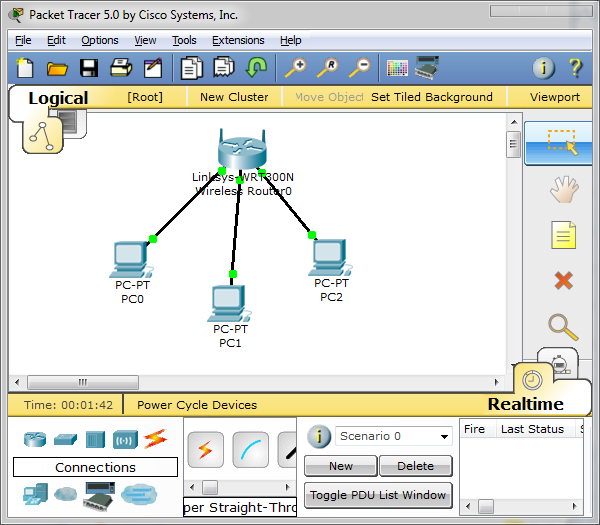The height and width of the screenshot is (525, 600).
Task: Open the Tools menu
Action: [184, 40]
